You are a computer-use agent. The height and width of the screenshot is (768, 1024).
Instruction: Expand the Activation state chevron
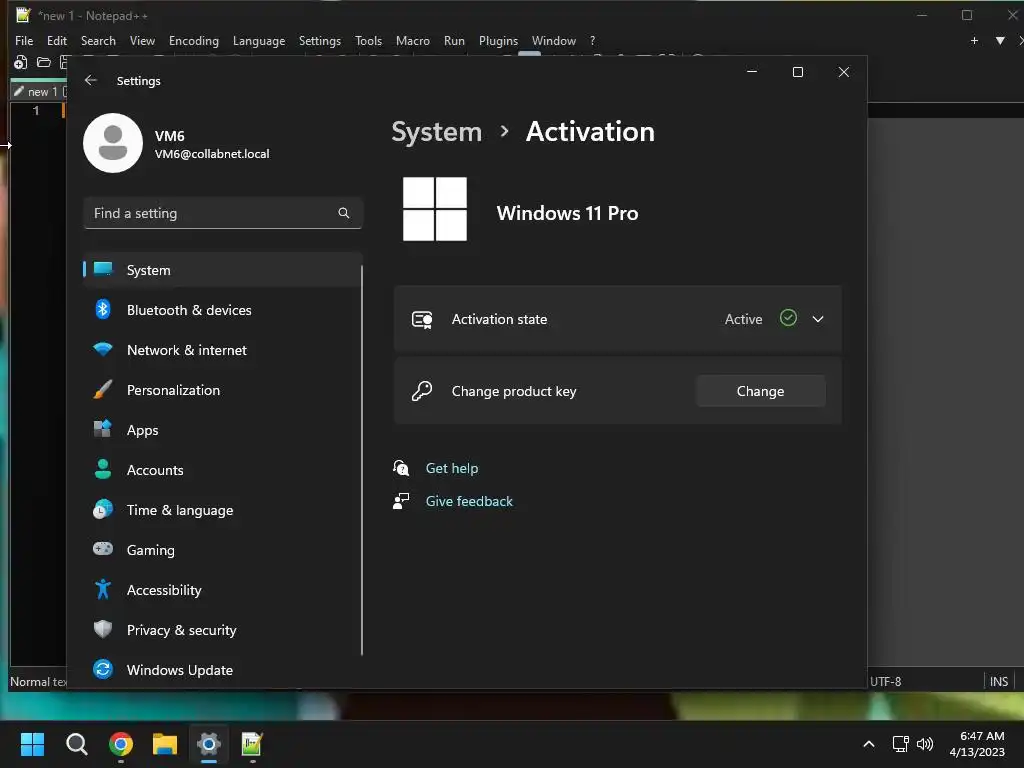(x=818, y=319)
